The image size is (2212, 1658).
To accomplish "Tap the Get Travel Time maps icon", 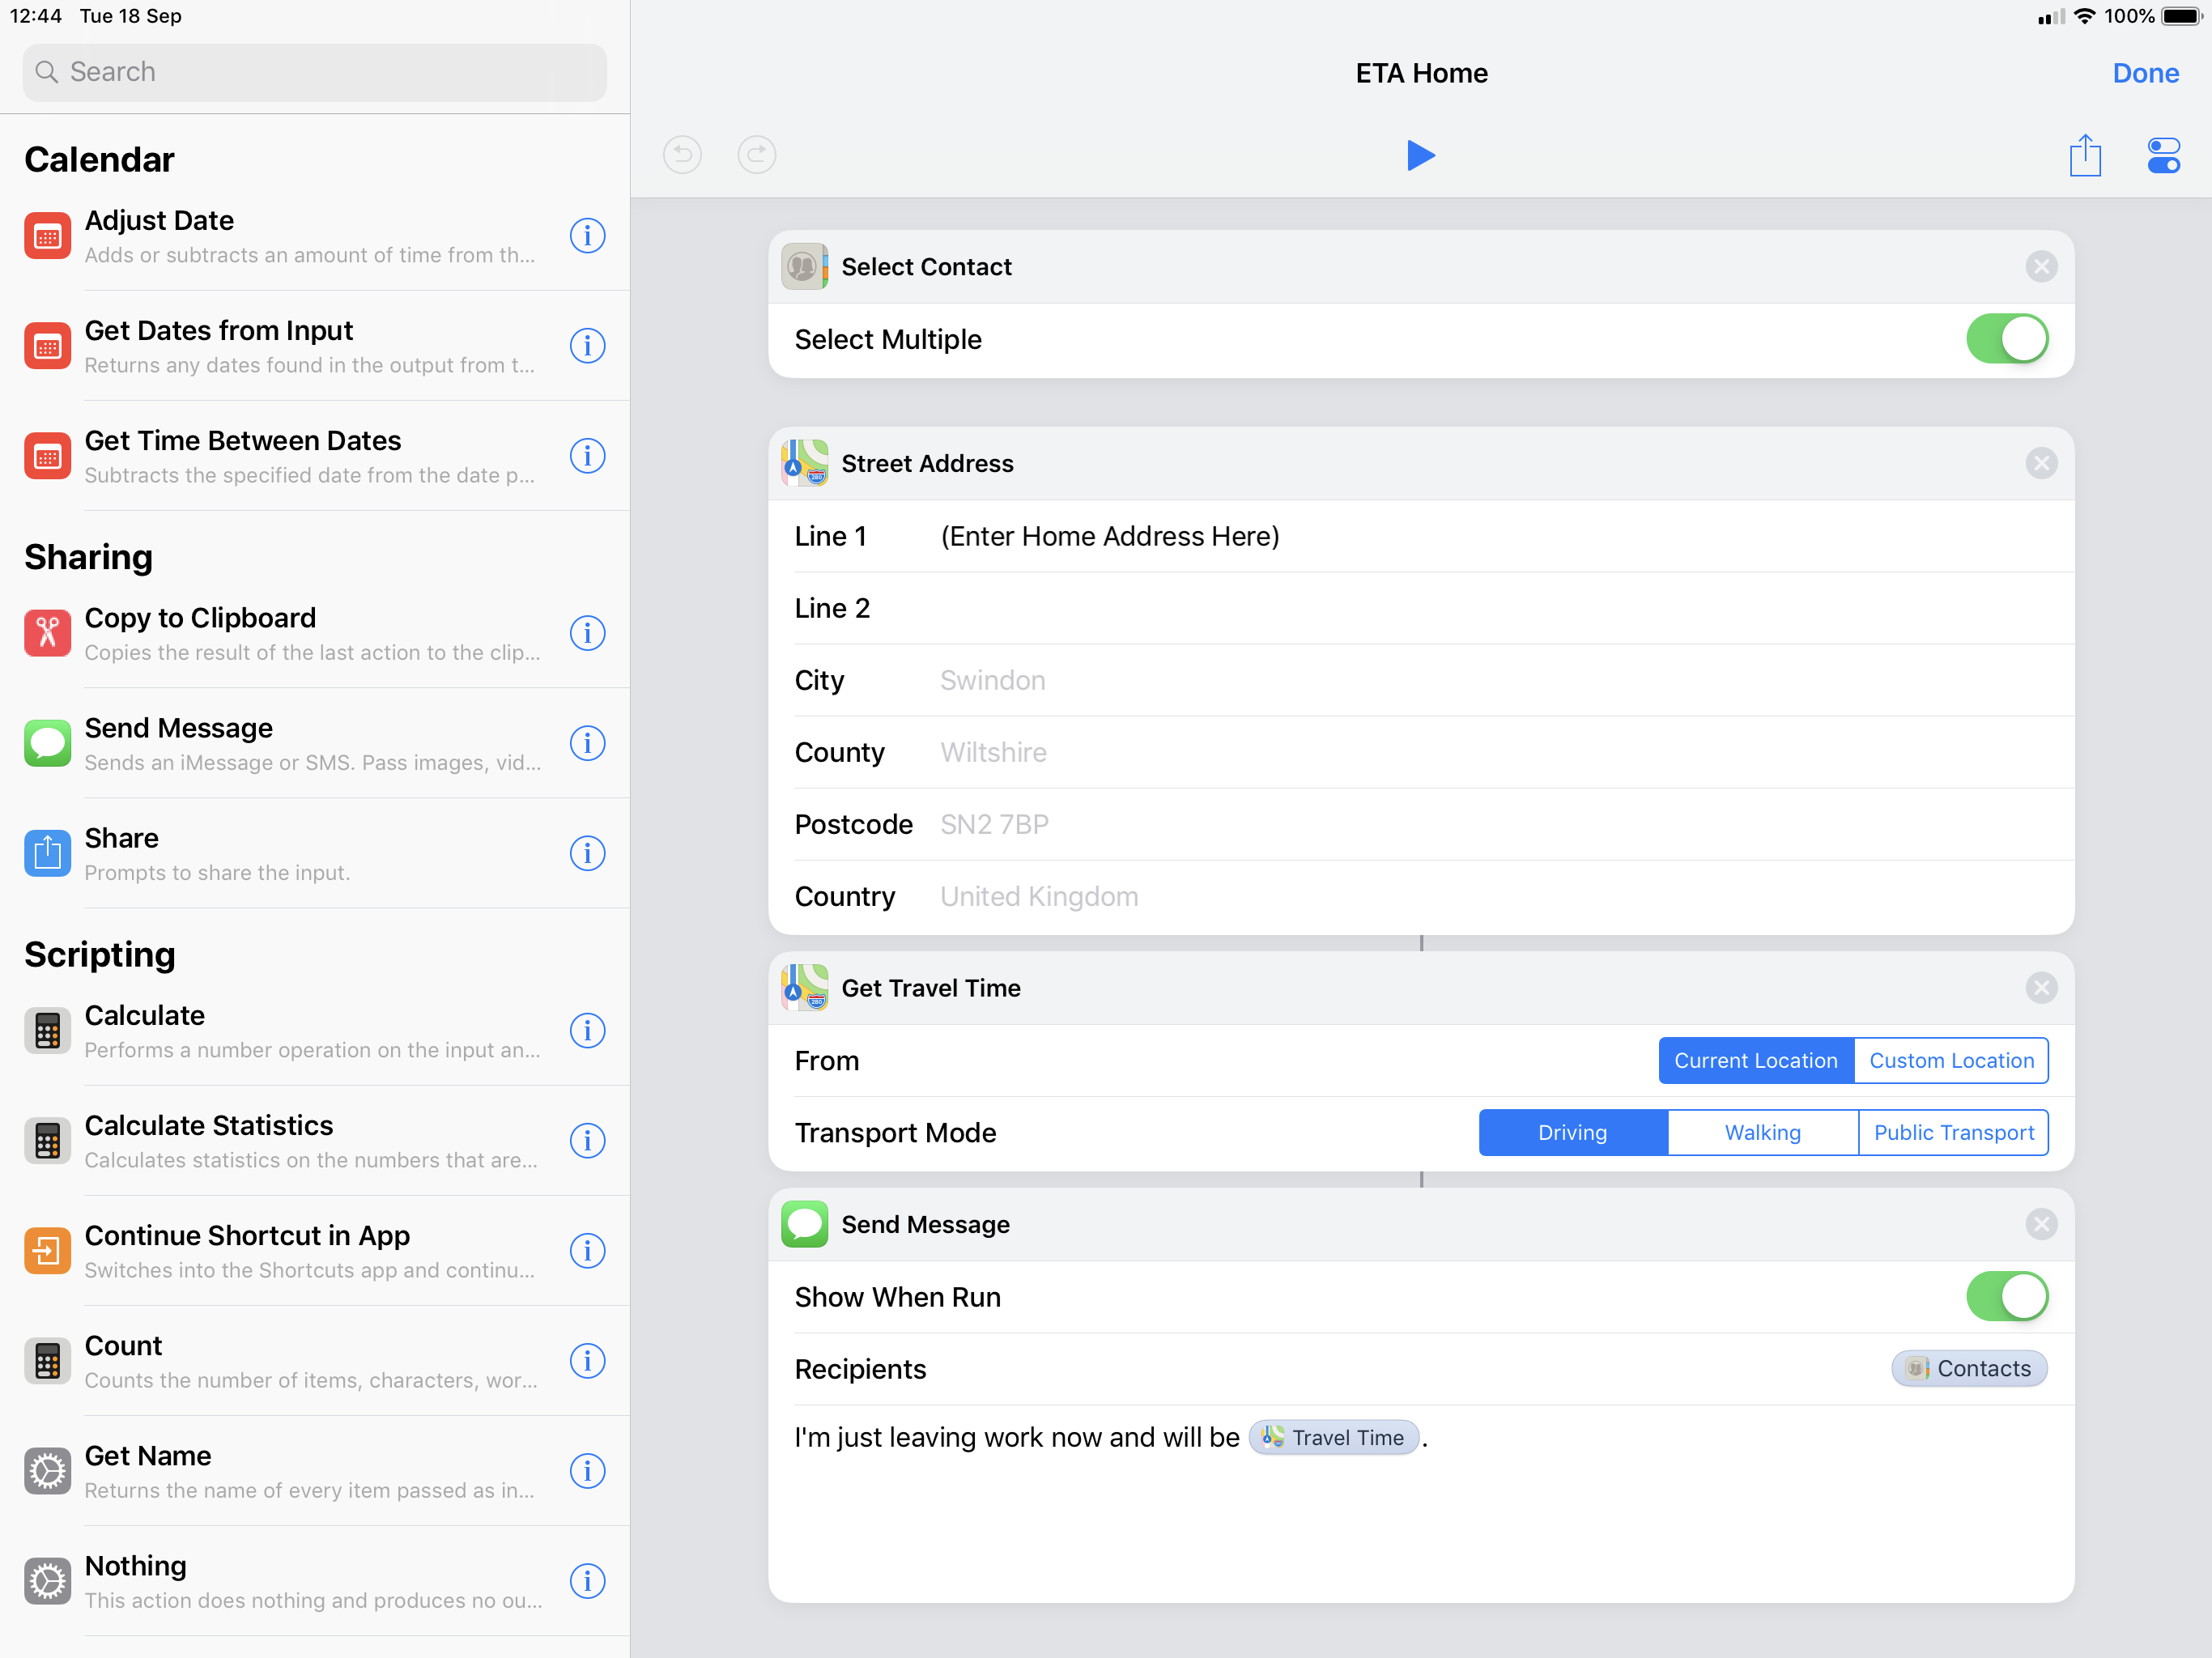I will (804, 988).
